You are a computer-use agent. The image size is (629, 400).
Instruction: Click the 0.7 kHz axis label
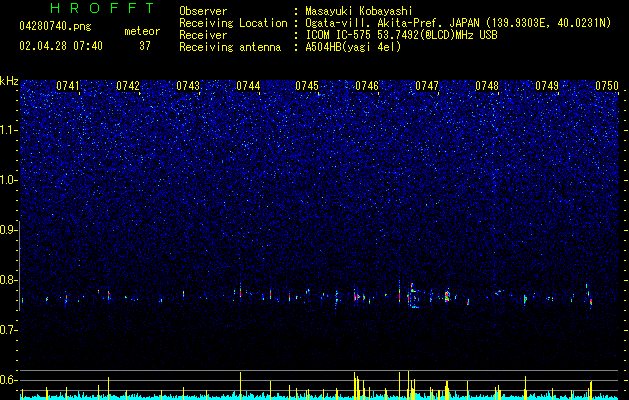coord(9,330)
